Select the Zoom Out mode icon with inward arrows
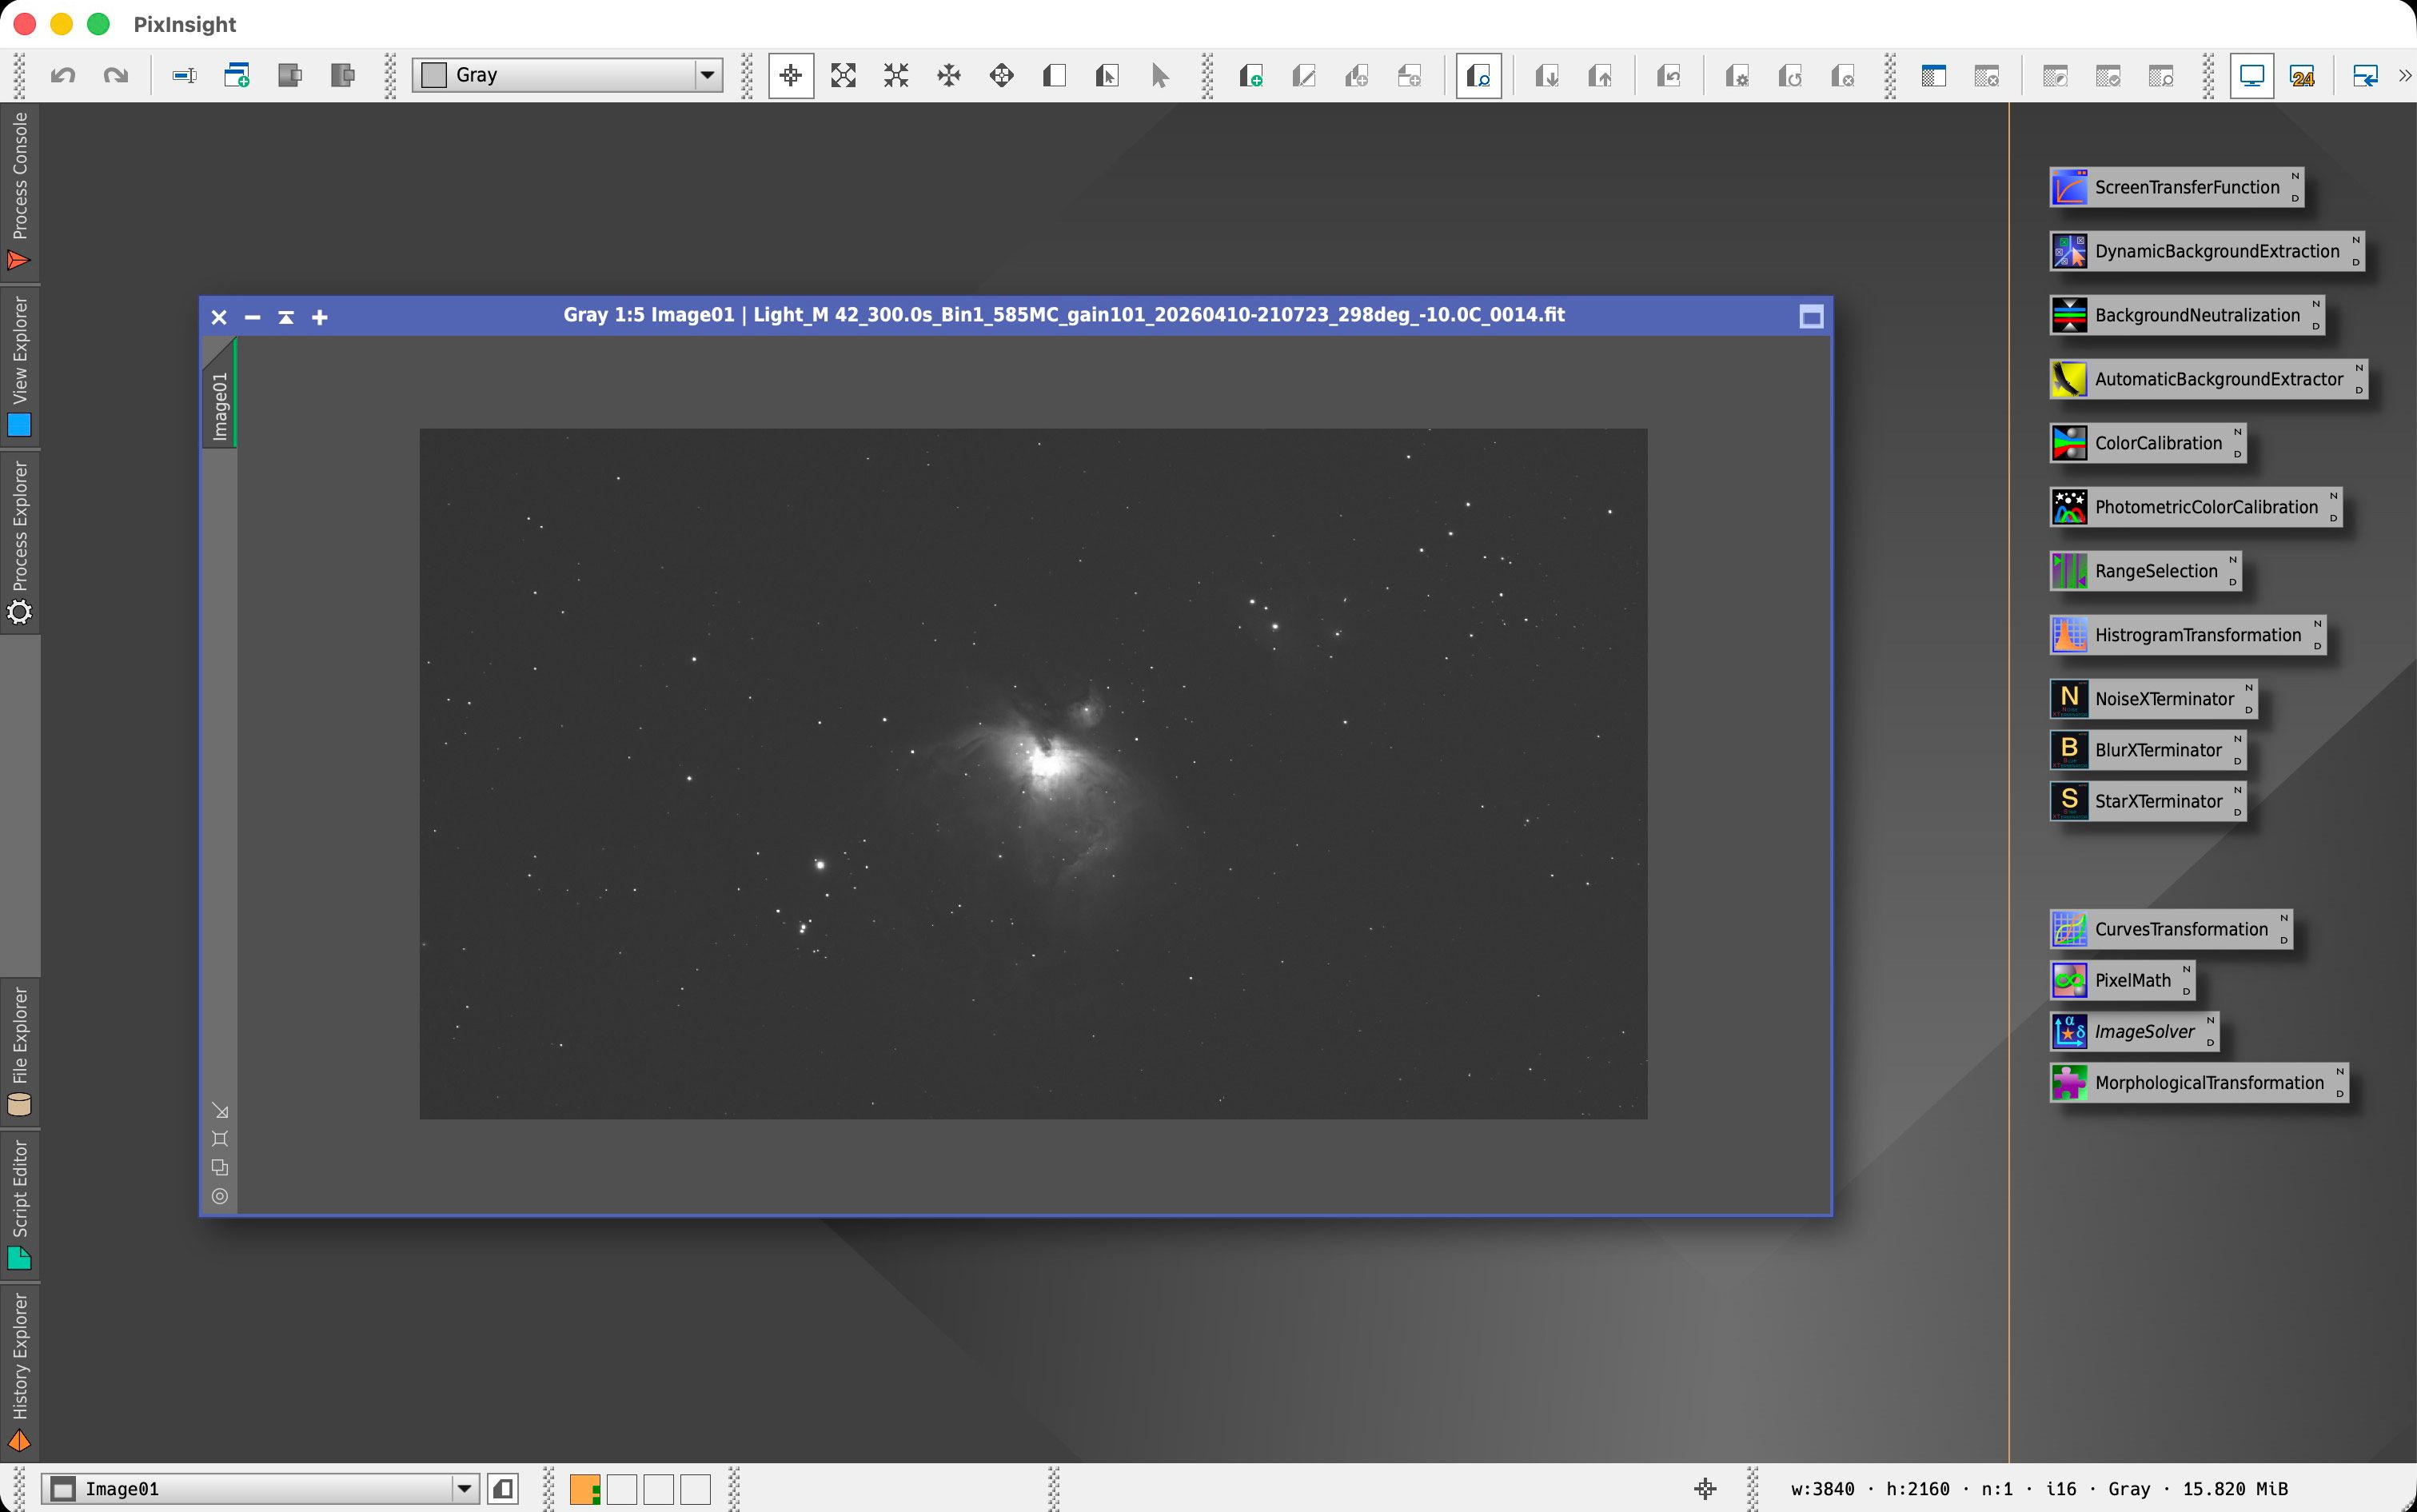The height and width of the screenshot is (1512, 2417). click(896, 76)
